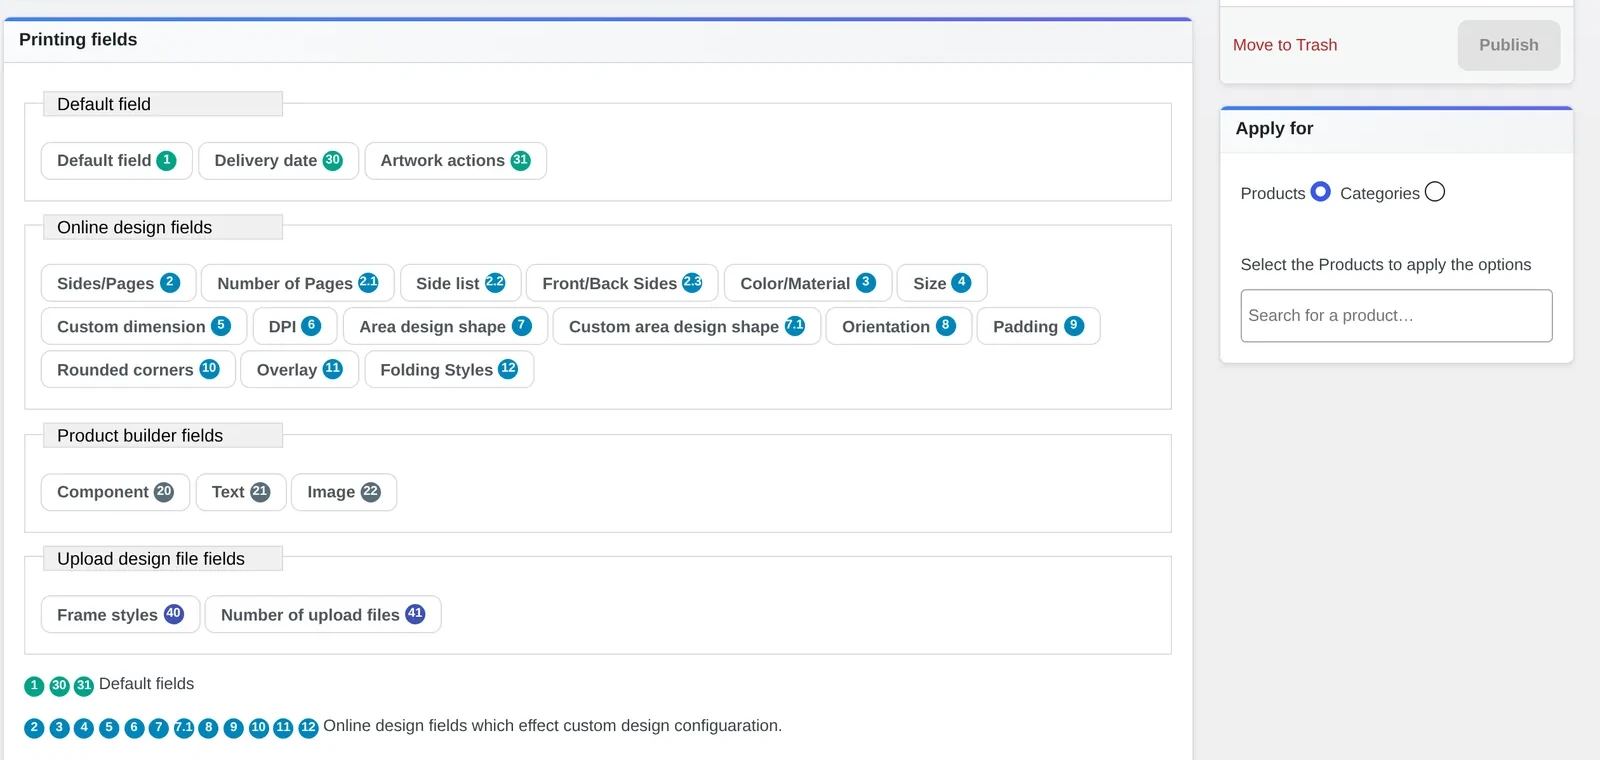The image size is (1600, 760).
Task: Add the Delivery date field
Action: point(278,161)
